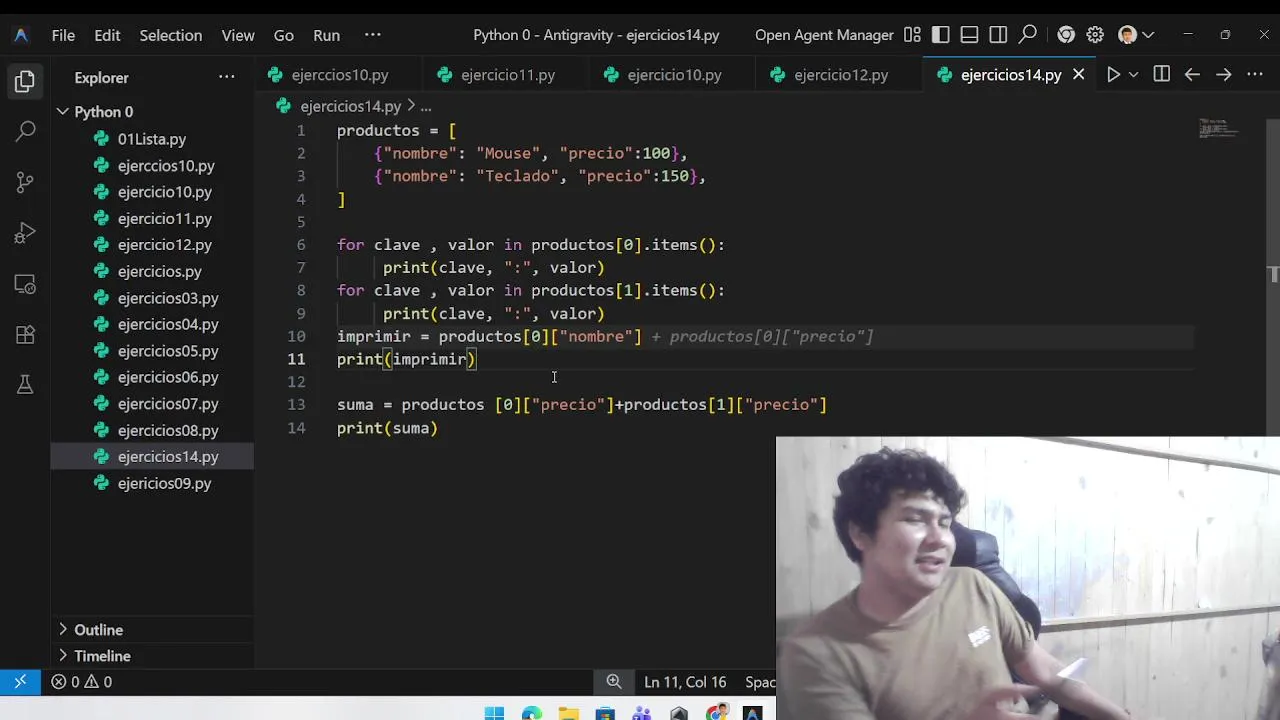
Task: Click the code minimap preview
Action: coord(1220,129)
